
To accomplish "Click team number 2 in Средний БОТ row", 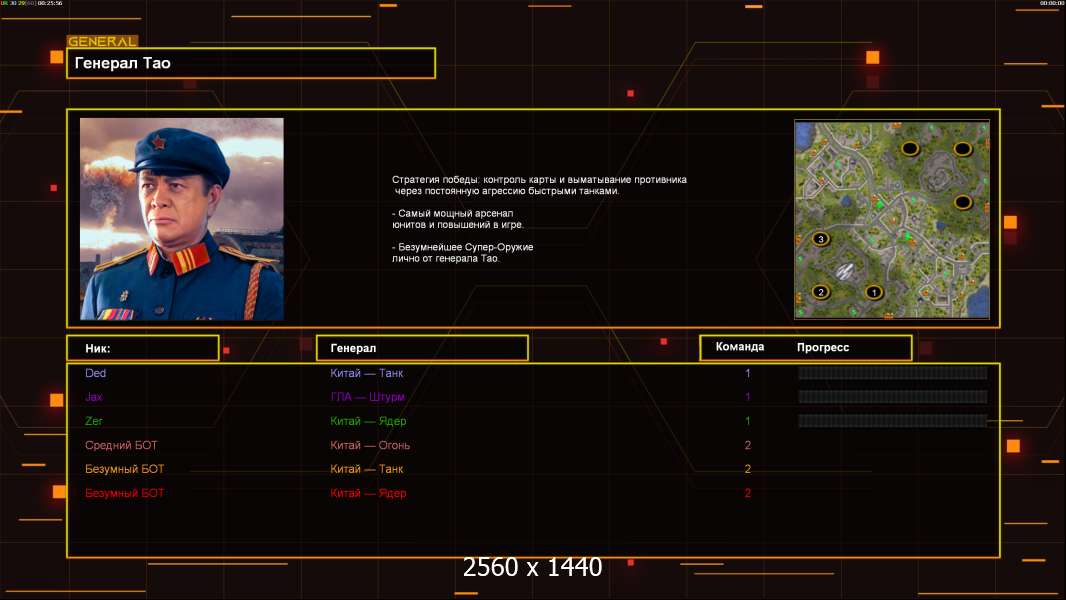I will [747, 445].
